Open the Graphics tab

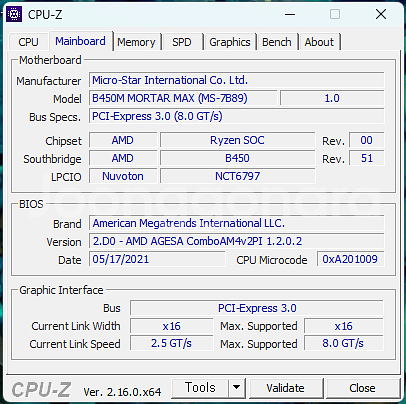(x=230, y=42)
